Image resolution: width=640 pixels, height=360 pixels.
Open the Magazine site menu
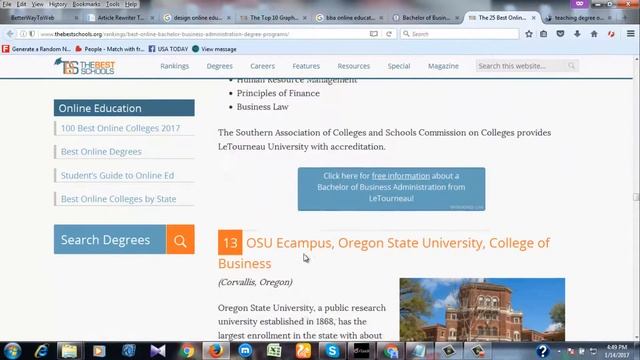coord(443,66)
